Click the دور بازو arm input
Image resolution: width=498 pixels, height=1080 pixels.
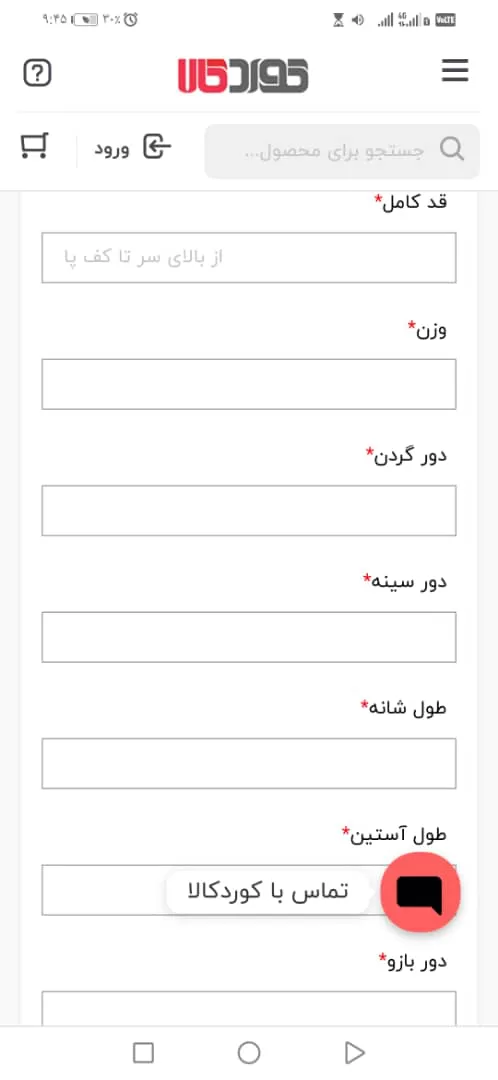point(249,1008)
